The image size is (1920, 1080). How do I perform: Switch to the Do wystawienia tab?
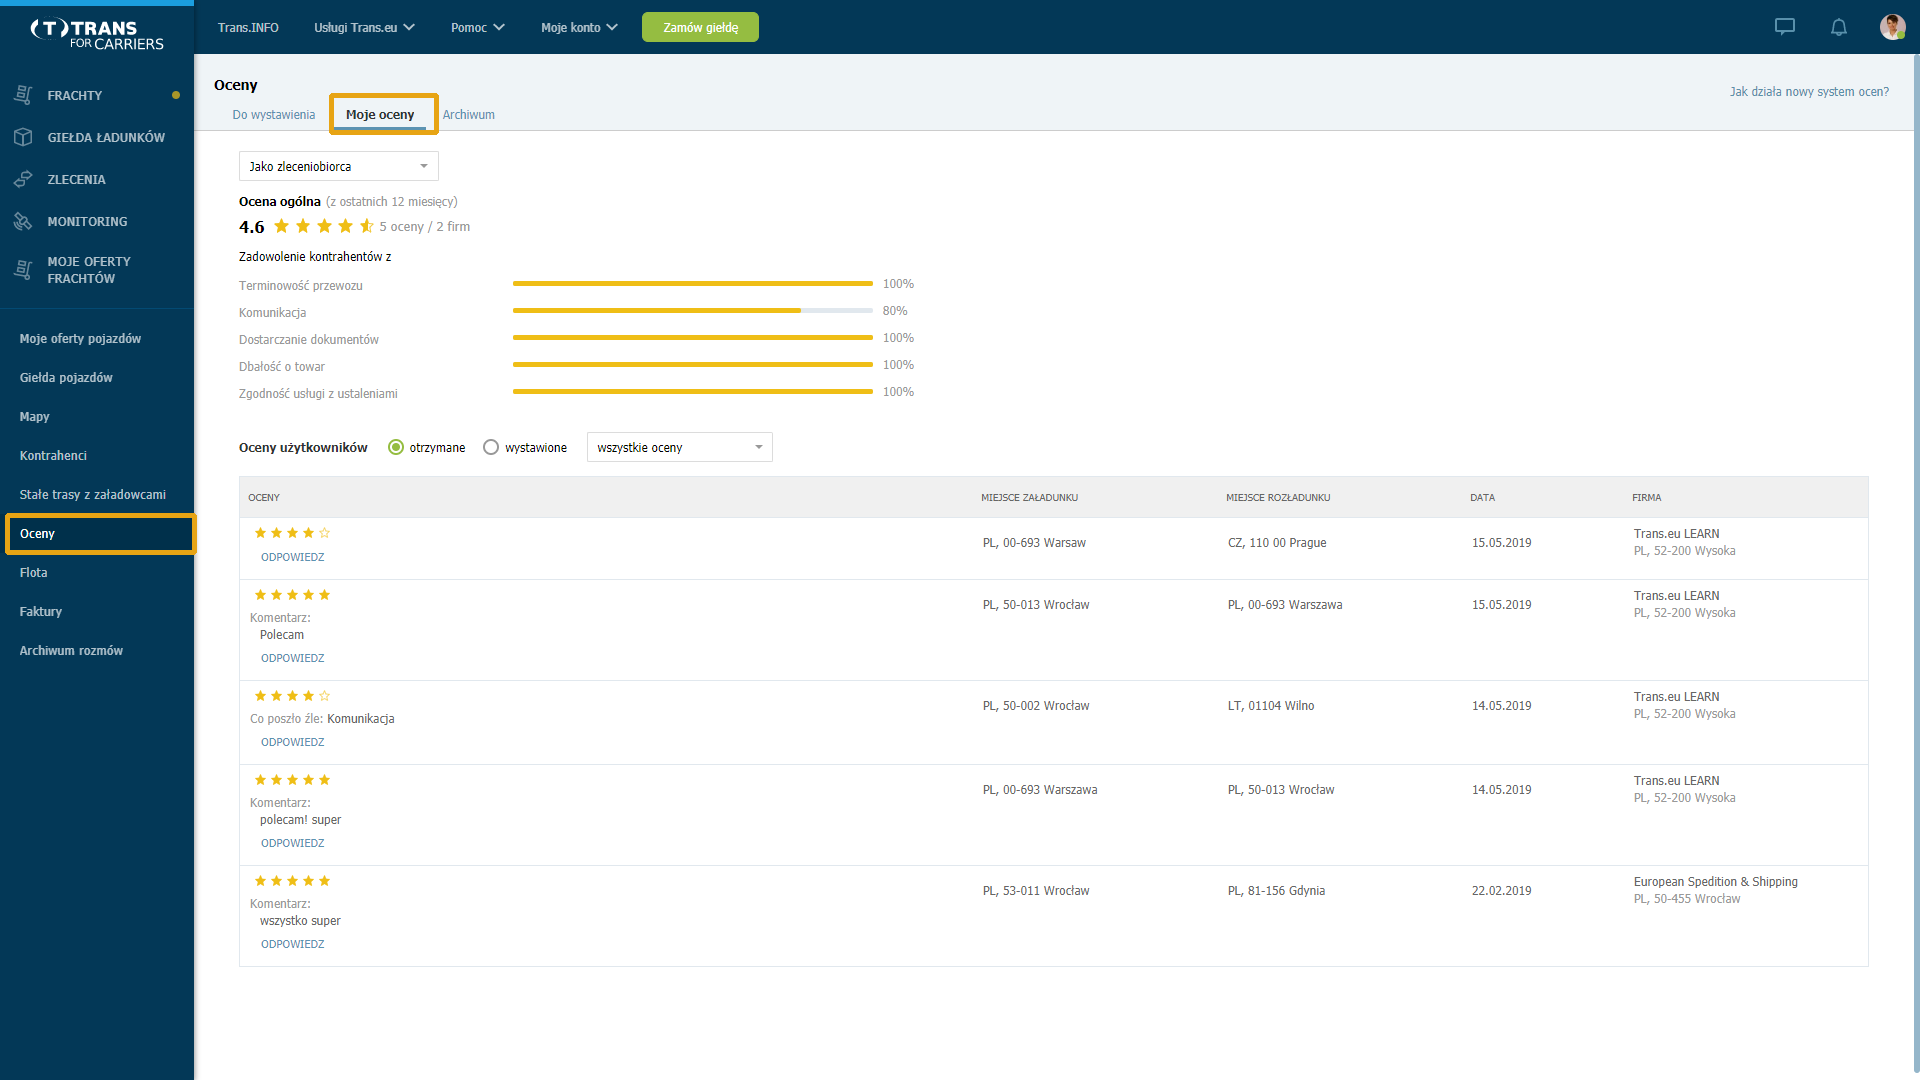coord(273,114)
